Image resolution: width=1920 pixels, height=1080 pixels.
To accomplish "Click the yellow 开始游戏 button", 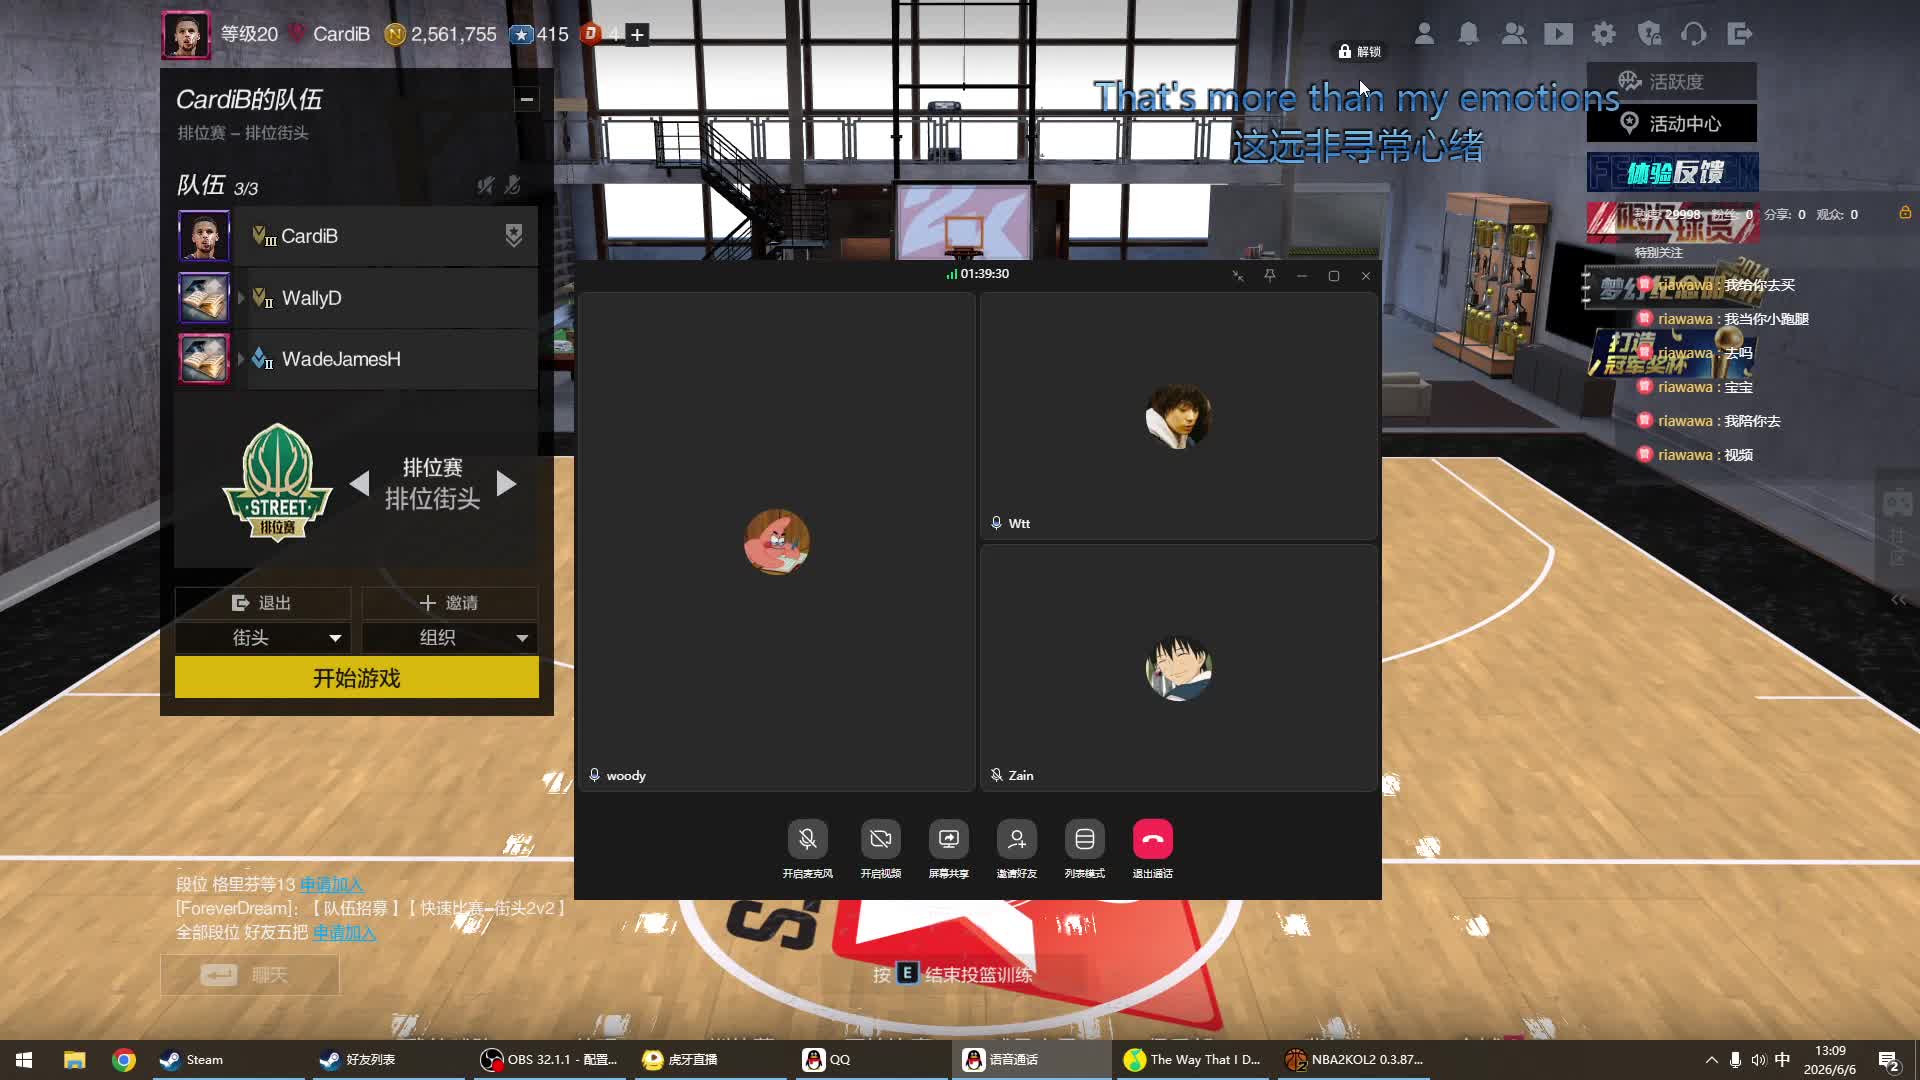I will 357,678.
